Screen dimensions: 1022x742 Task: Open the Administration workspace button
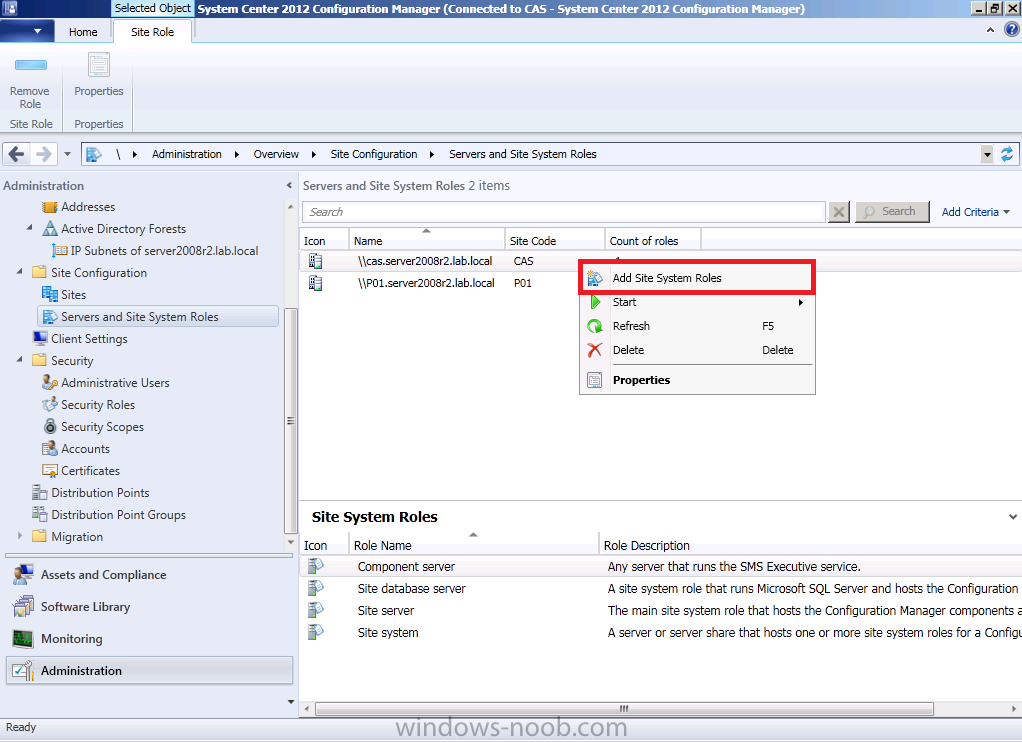click(149, 670)
